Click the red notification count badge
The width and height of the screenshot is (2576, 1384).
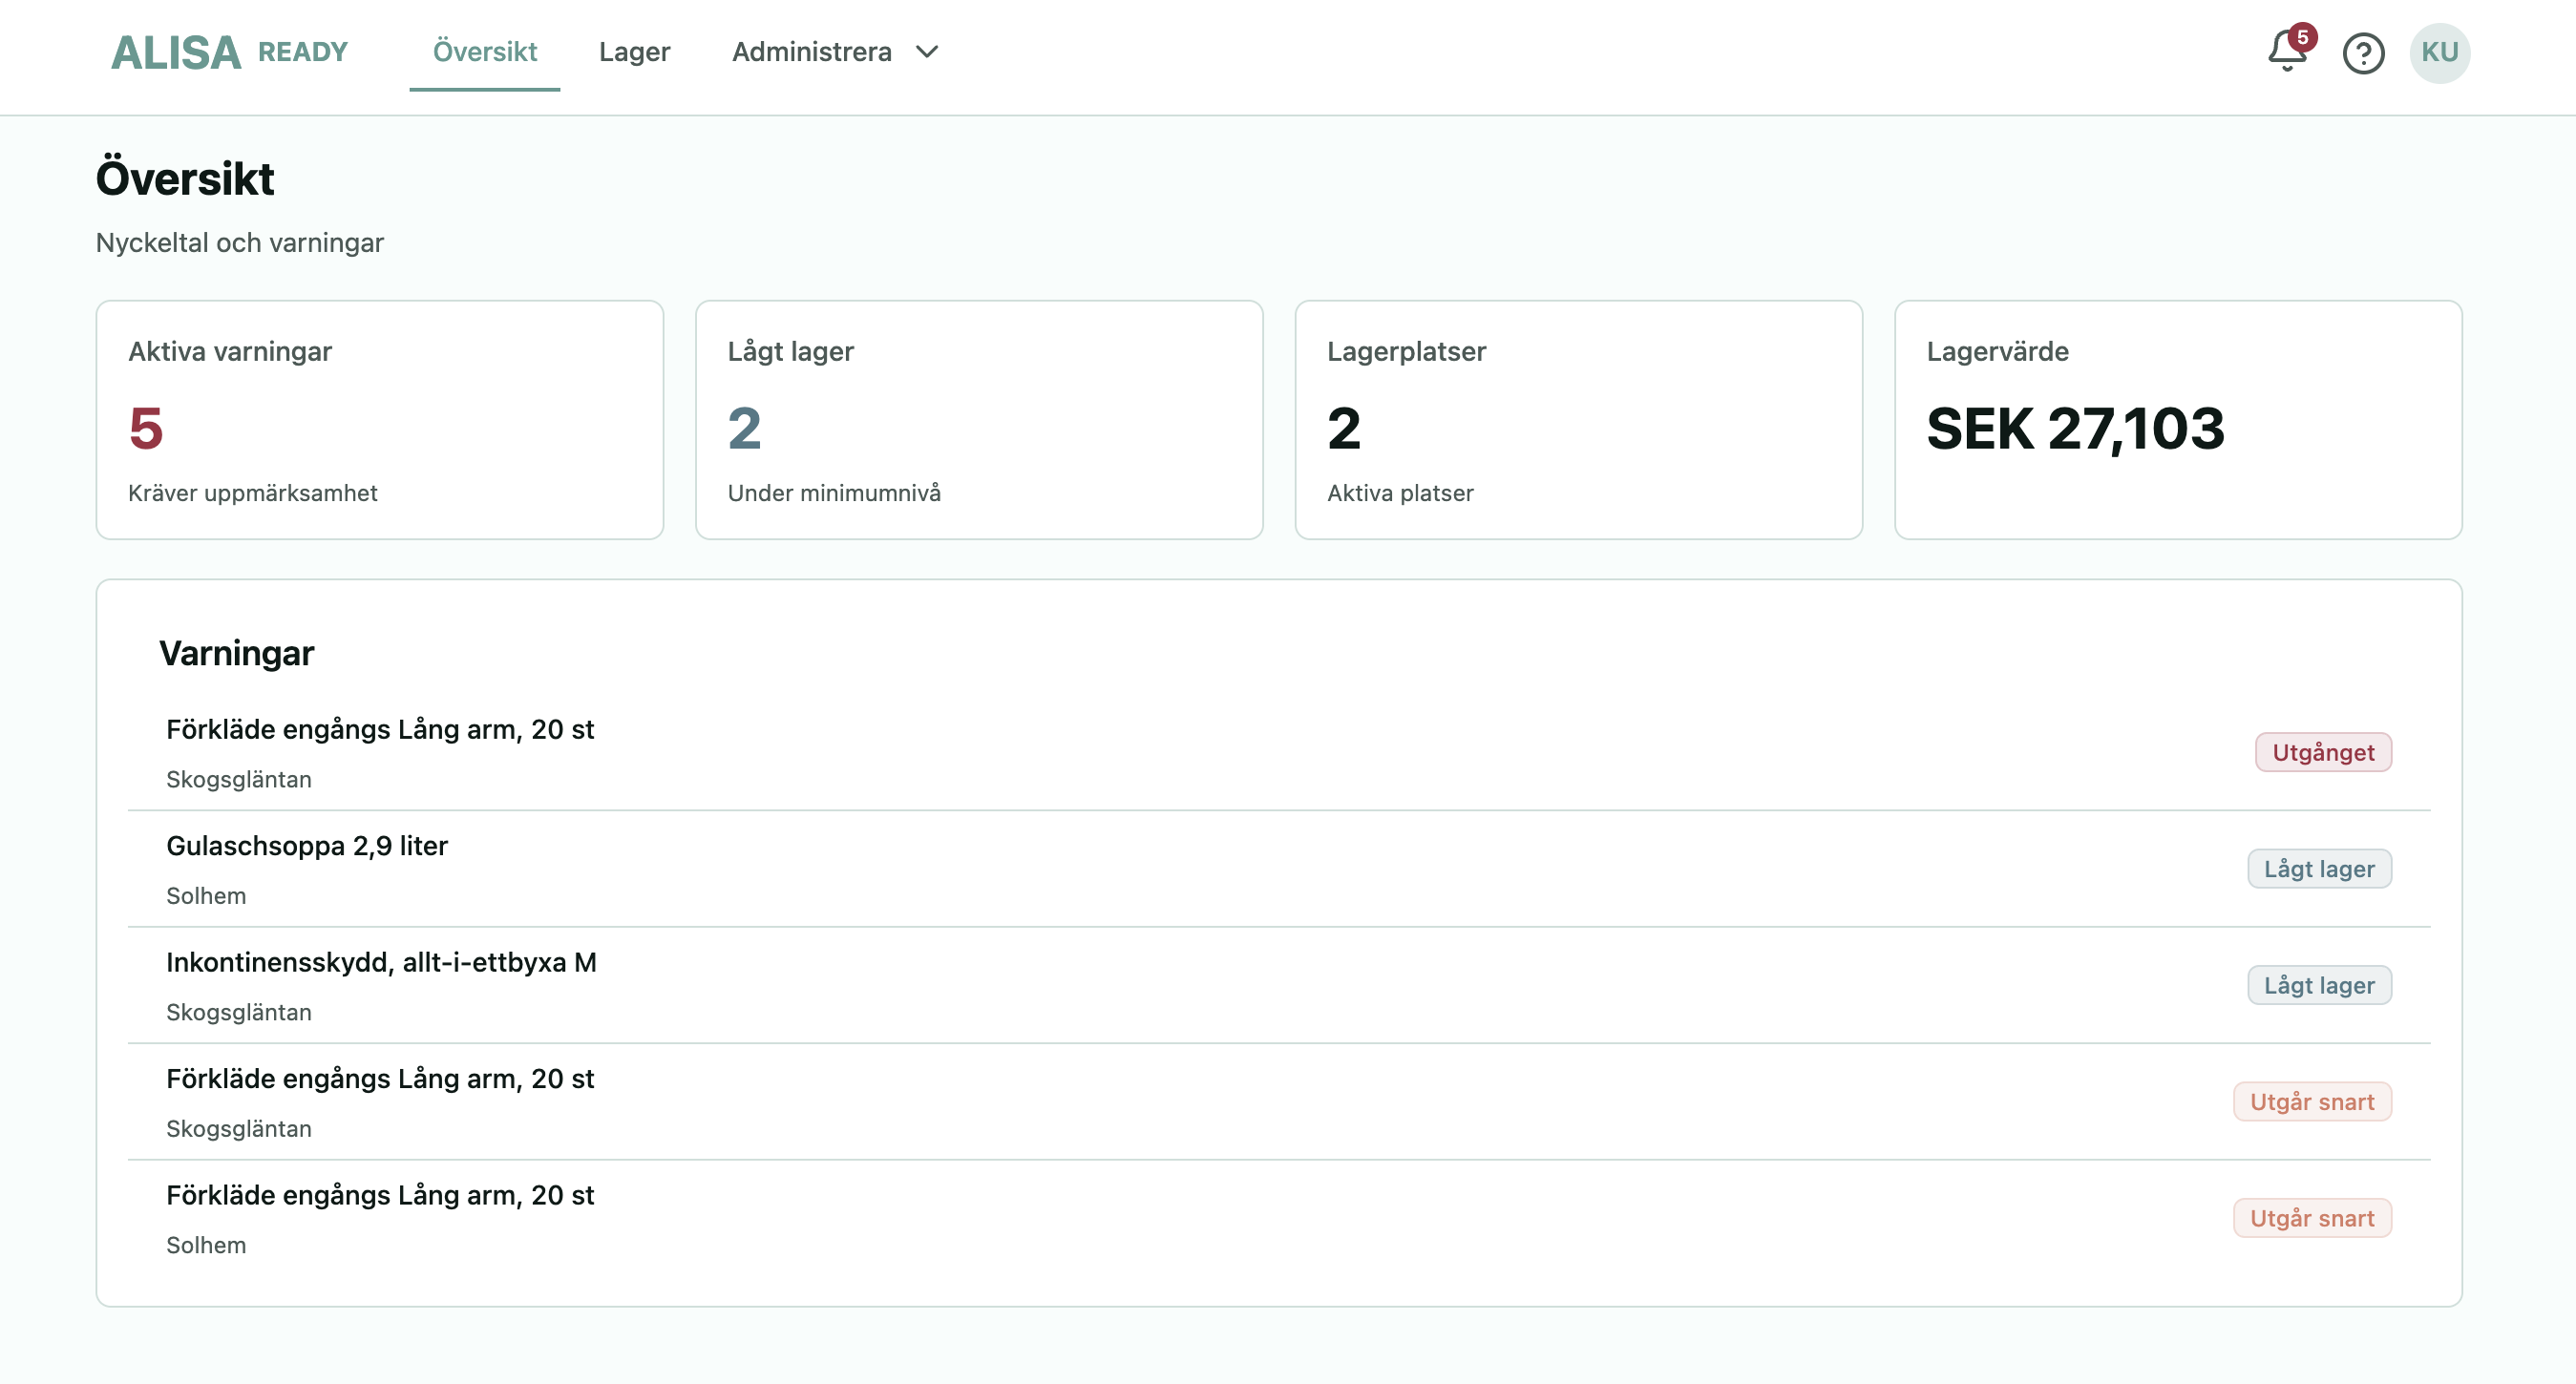click(x=2302, y=37)
